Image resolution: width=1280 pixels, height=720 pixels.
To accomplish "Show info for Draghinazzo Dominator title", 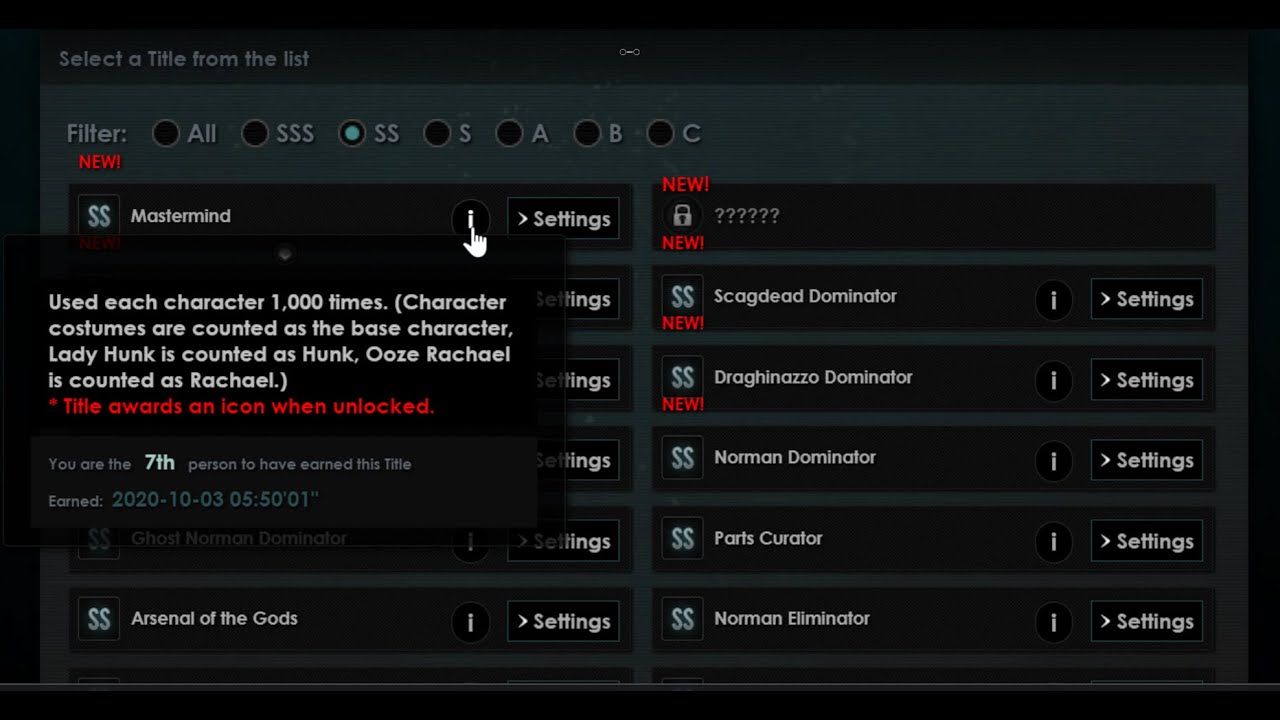I will tap(1053, 380).
